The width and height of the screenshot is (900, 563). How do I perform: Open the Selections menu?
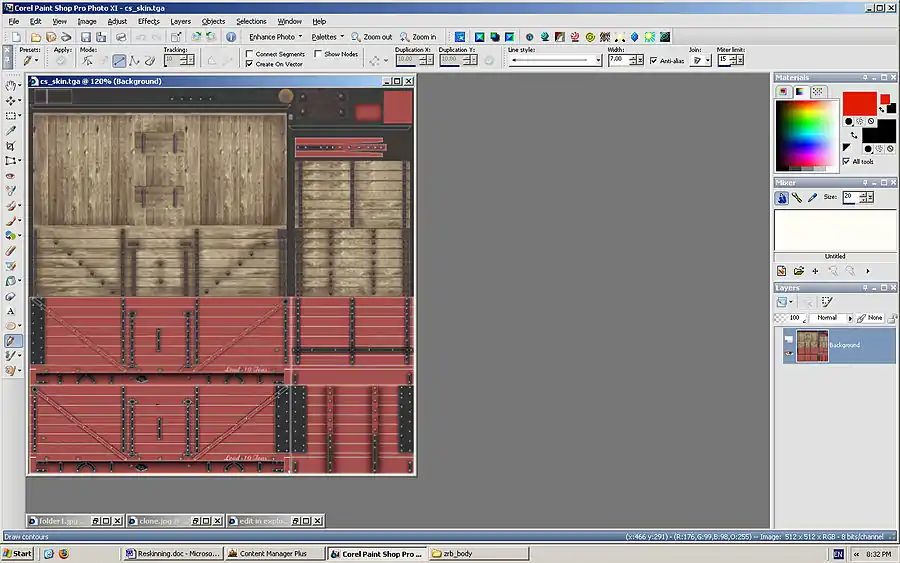[251, 21]
